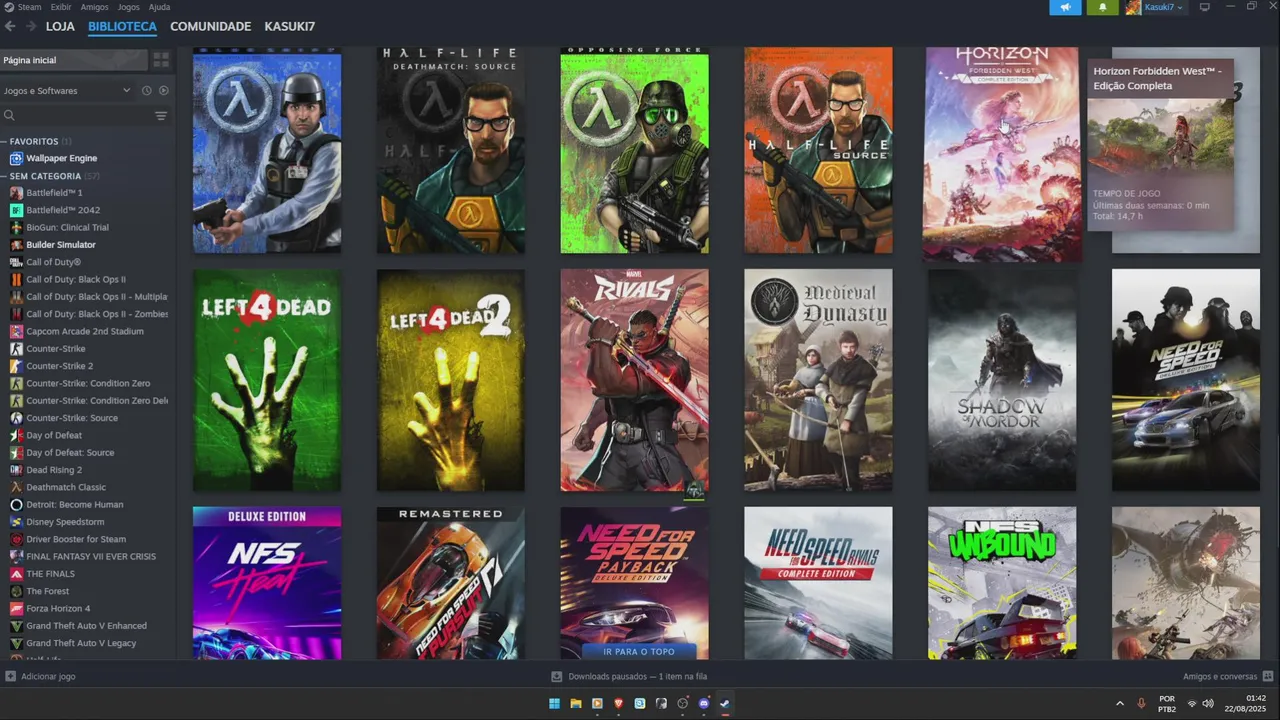Open the Ajuda menu

pos(159,7)
